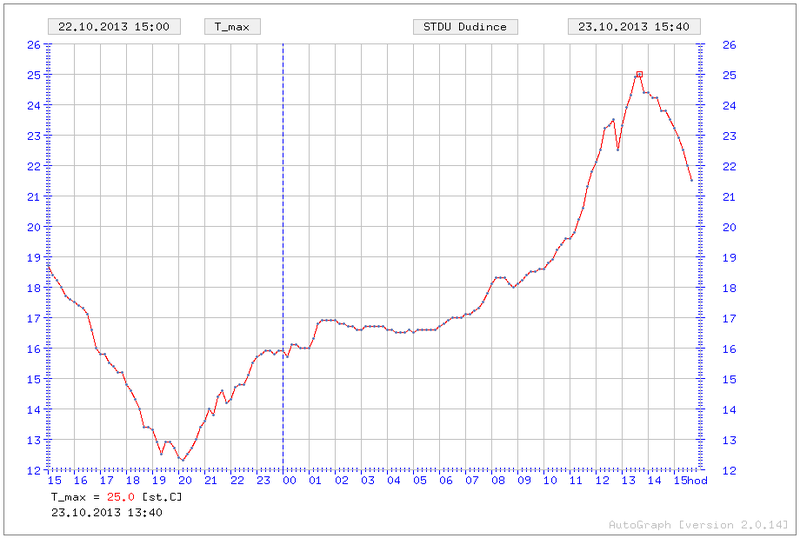
Task: Click the 23.10.2013 13:40 timestamp below the chart
Action: 106,512
